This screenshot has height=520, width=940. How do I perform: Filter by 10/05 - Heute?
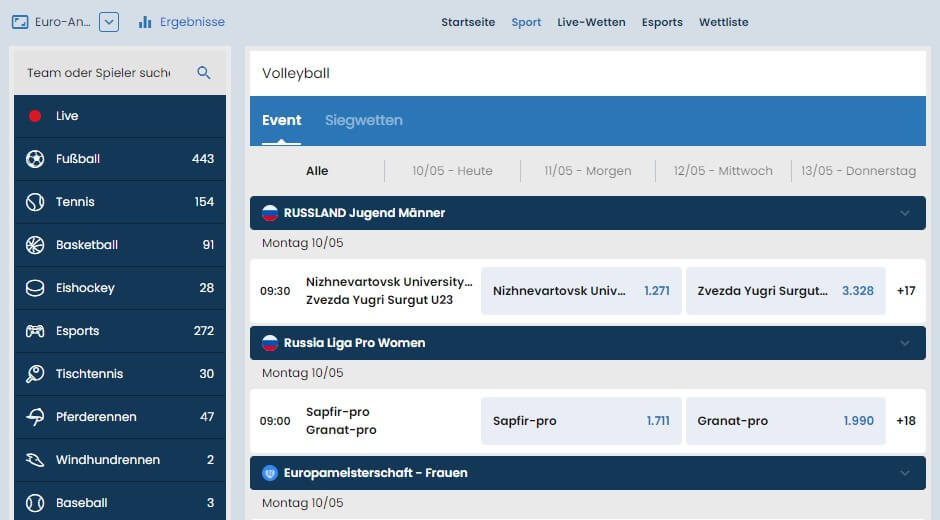(452, 171)
